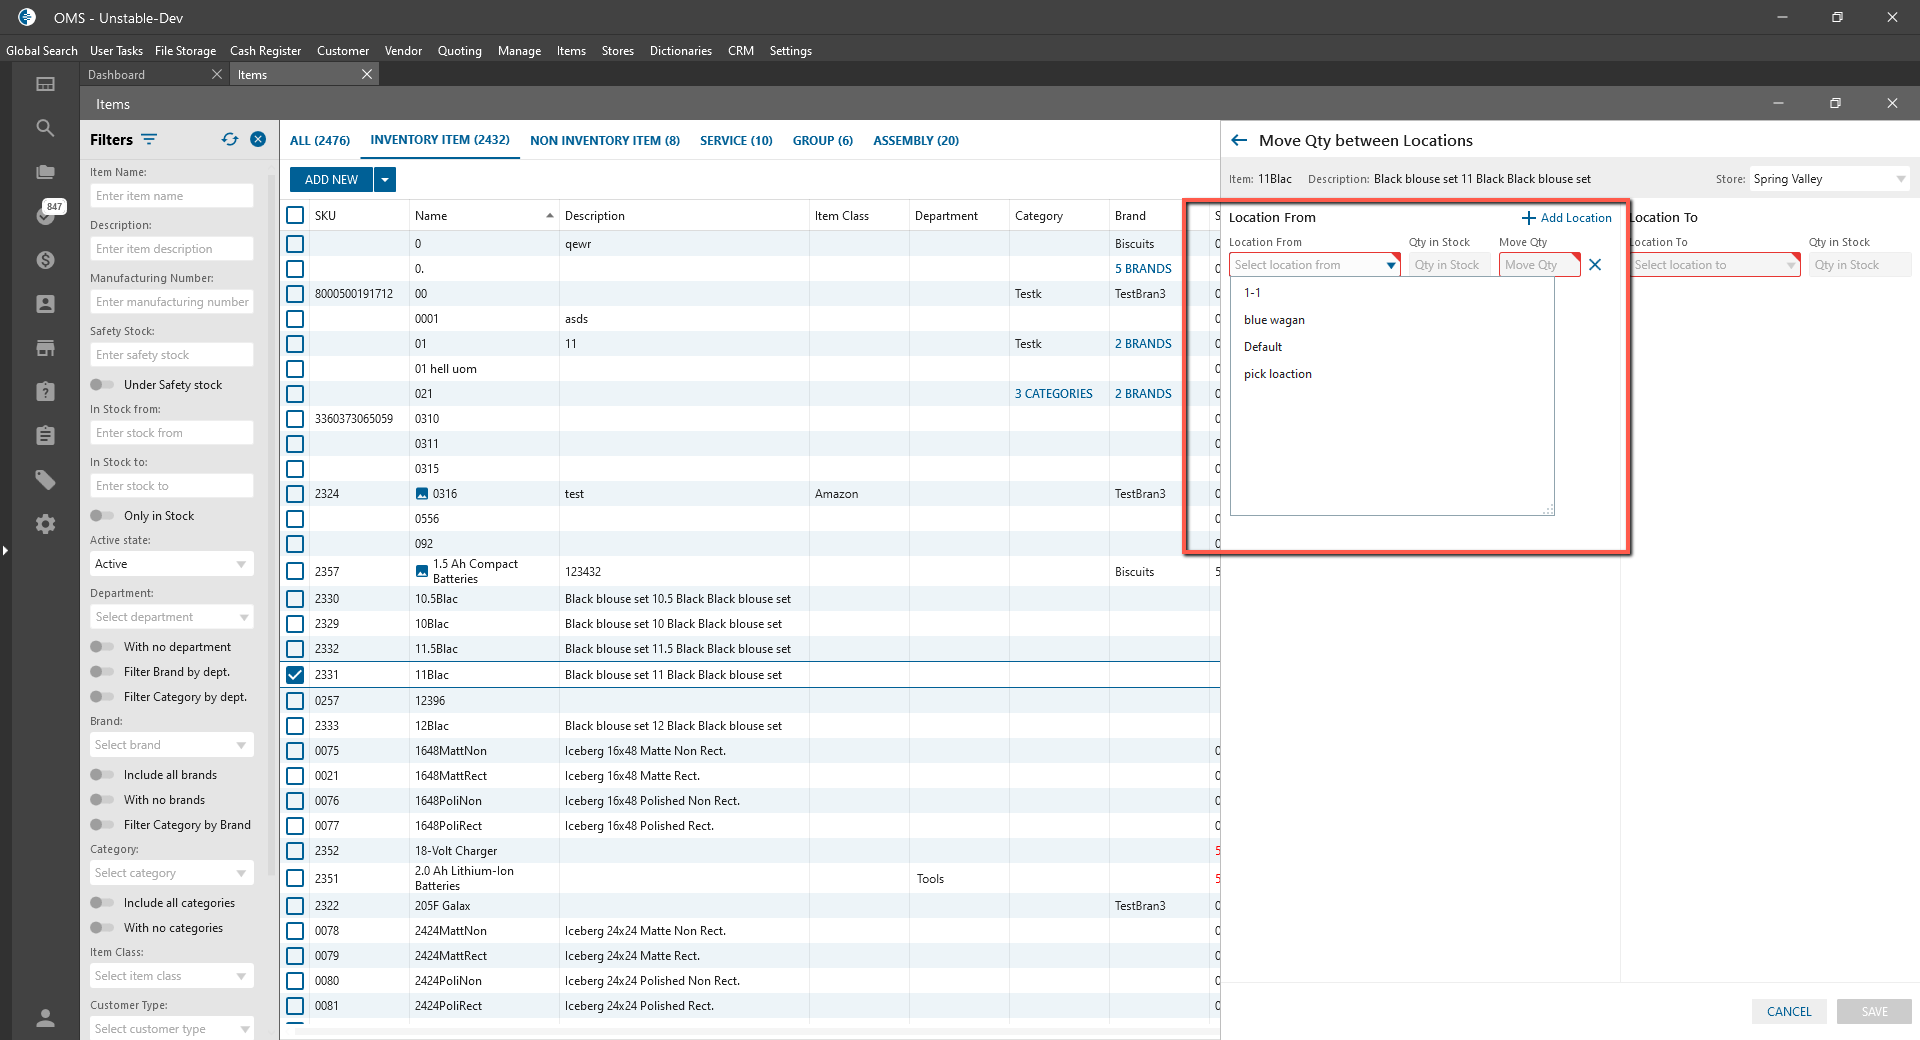Screen dimensions: 1920x1040
Task: Click the Add Location link
Action: click(1566, 218)
